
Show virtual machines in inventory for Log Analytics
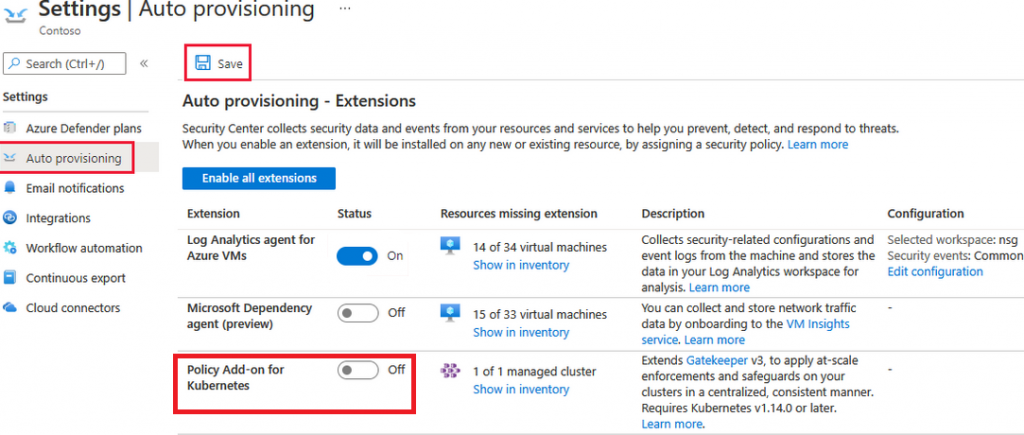pos(521,265)
